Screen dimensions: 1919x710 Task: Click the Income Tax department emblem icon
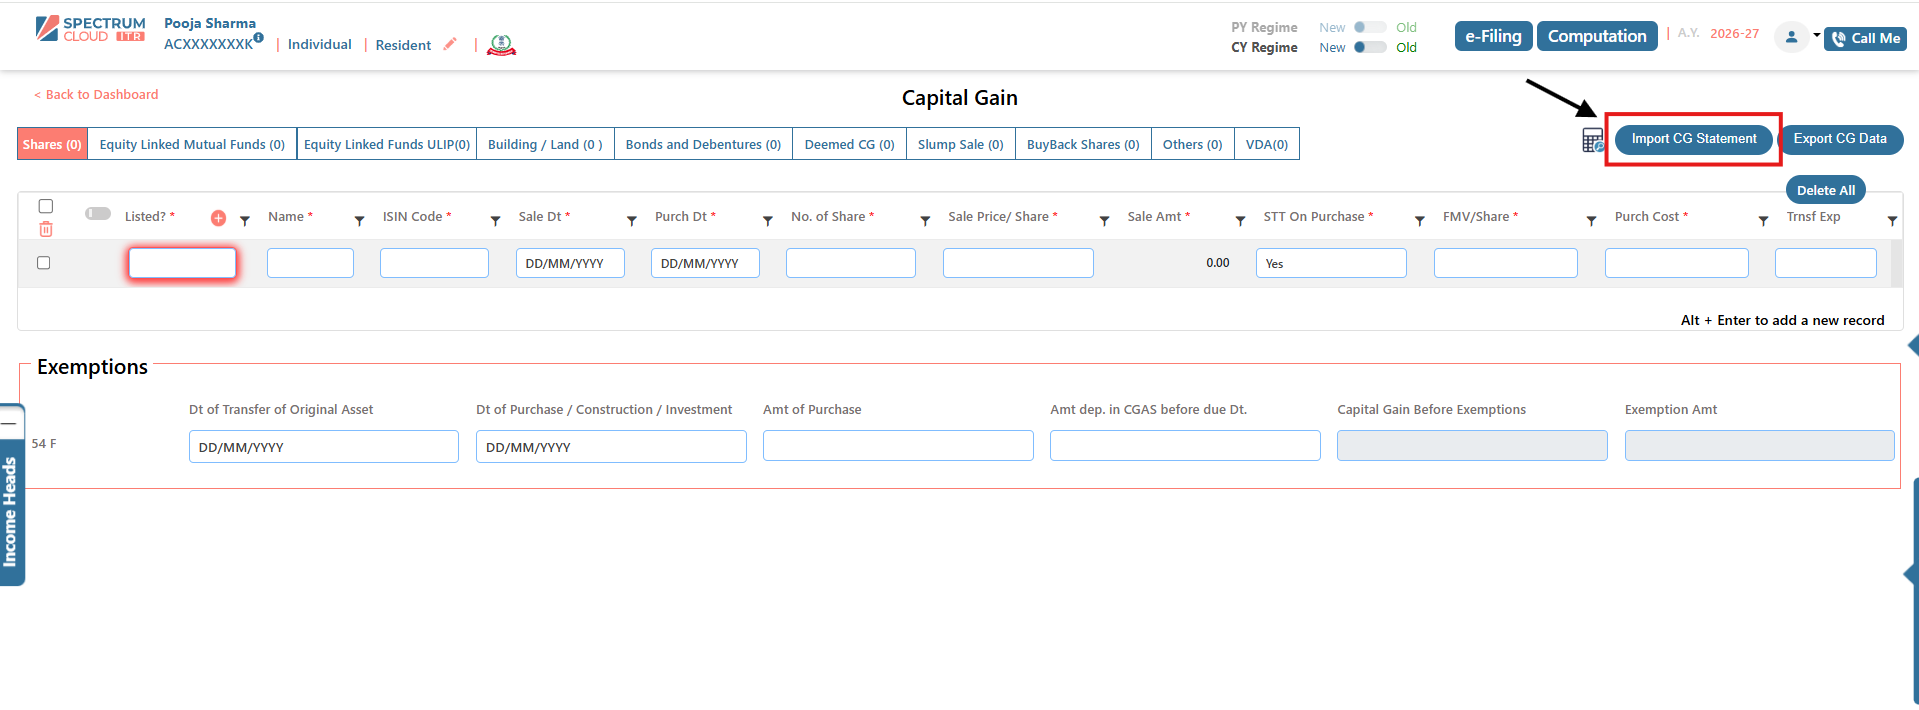(501, 45)
